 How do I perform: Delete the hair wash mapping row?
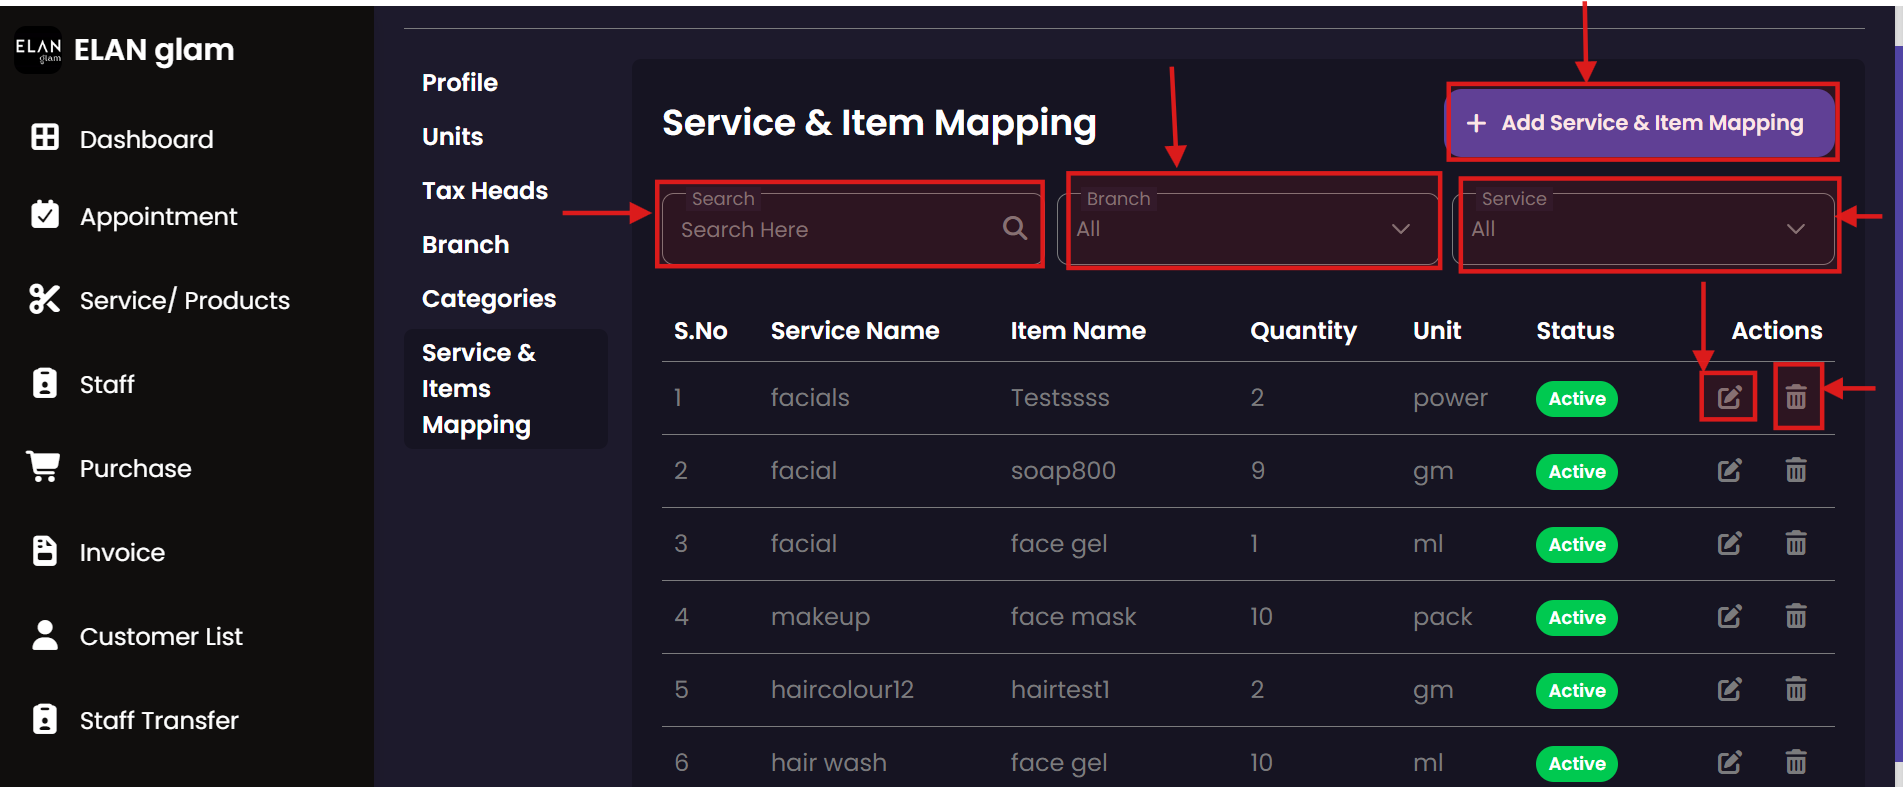(x=1796, y=763)
